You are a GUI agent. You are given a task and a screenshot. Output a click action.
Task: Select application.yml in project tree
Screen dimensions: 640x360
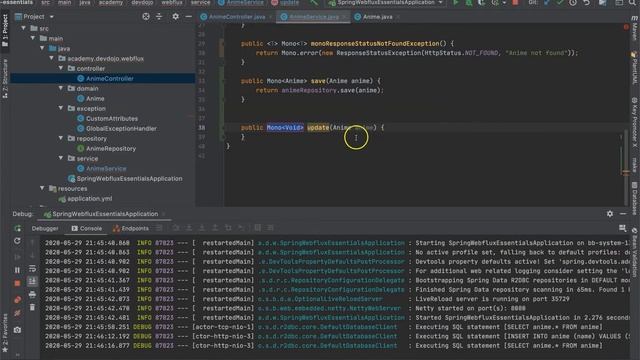pos(85,199)
